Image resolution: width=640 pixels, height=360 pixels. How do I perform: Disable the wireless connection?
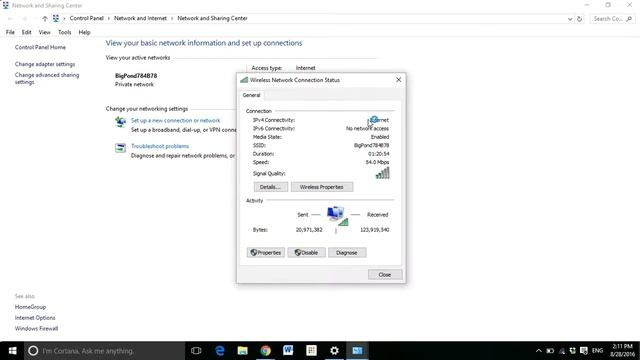click(306, 253)
